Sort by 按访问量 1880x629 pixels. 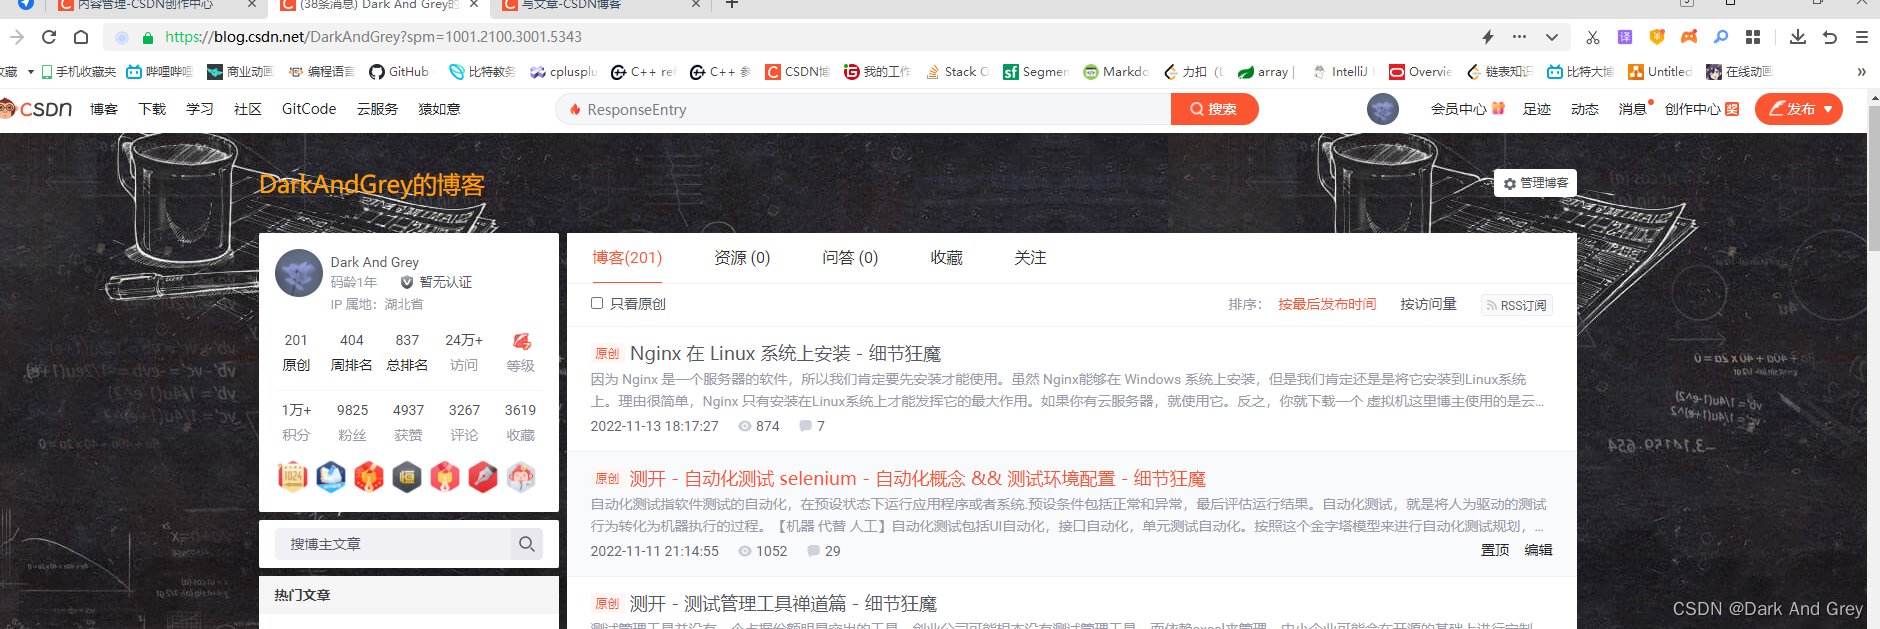pos(1428,304)
